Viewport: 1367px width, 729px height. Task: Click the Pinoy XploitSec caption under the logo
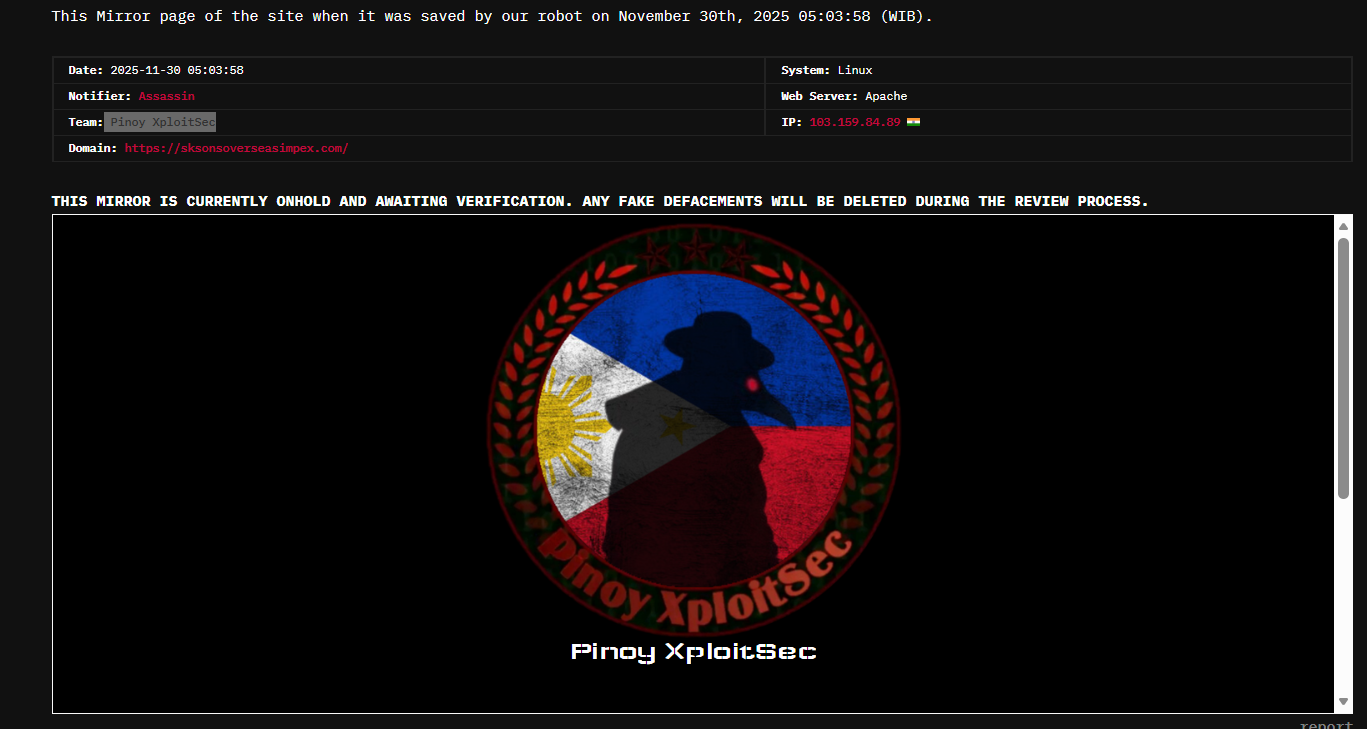pyautogui.click(x=693, y=650)
